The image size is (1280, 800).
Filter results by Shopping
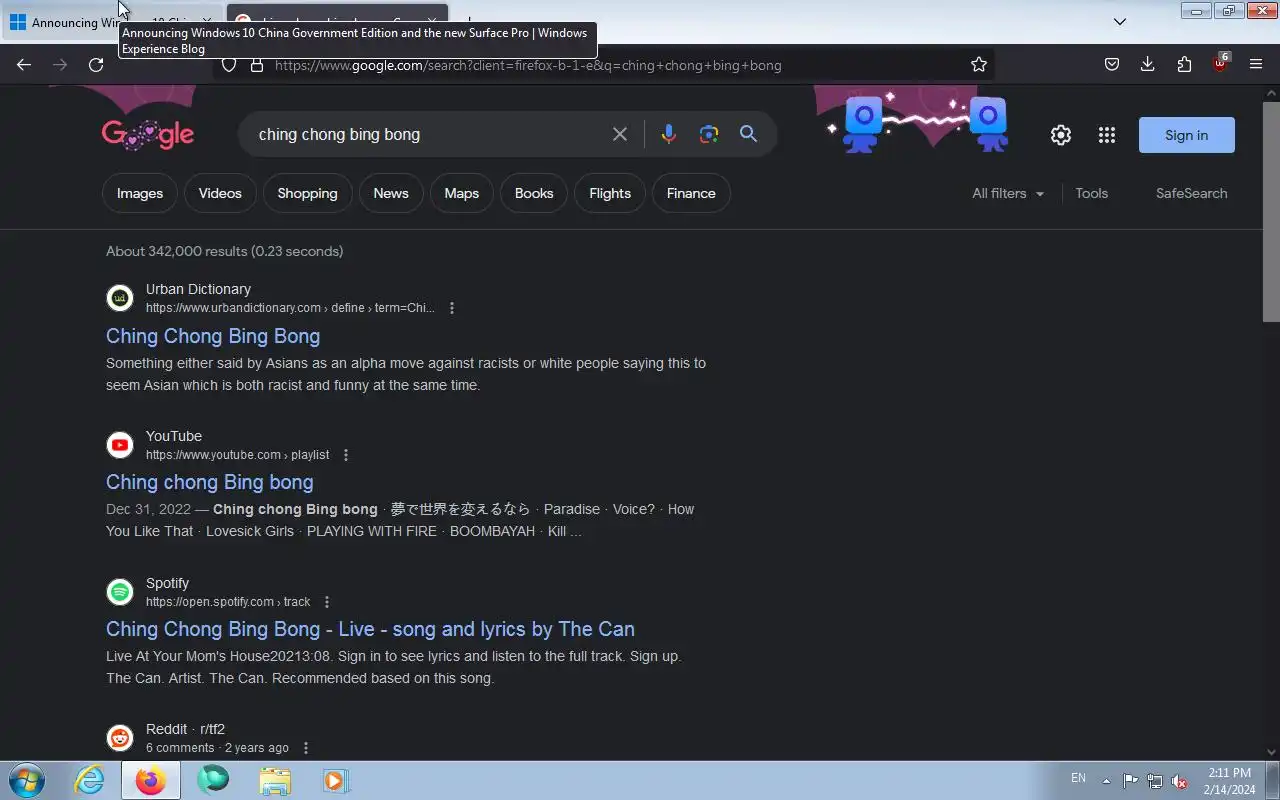(307, 193)
